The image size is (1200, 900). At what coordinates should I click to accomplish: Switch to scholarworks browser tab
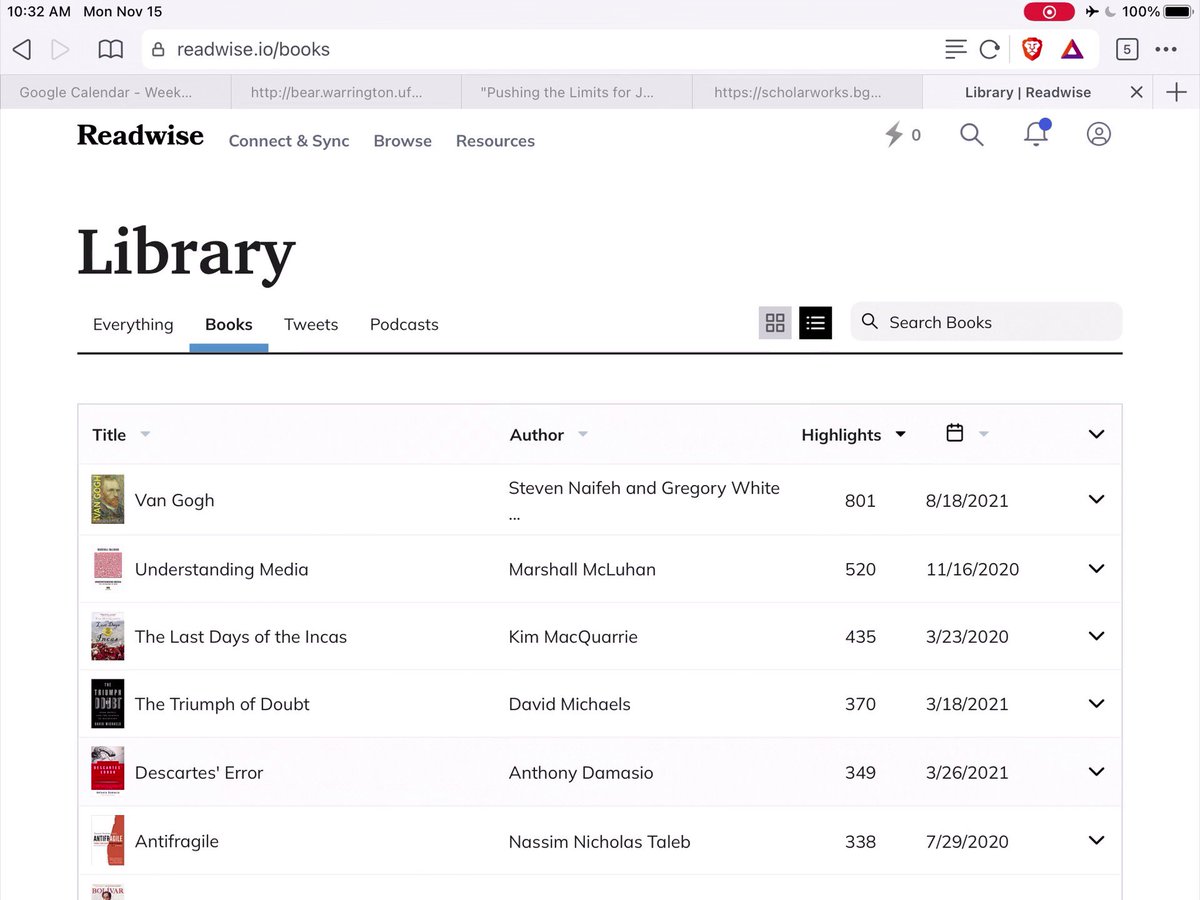click(x=807, y=92)
